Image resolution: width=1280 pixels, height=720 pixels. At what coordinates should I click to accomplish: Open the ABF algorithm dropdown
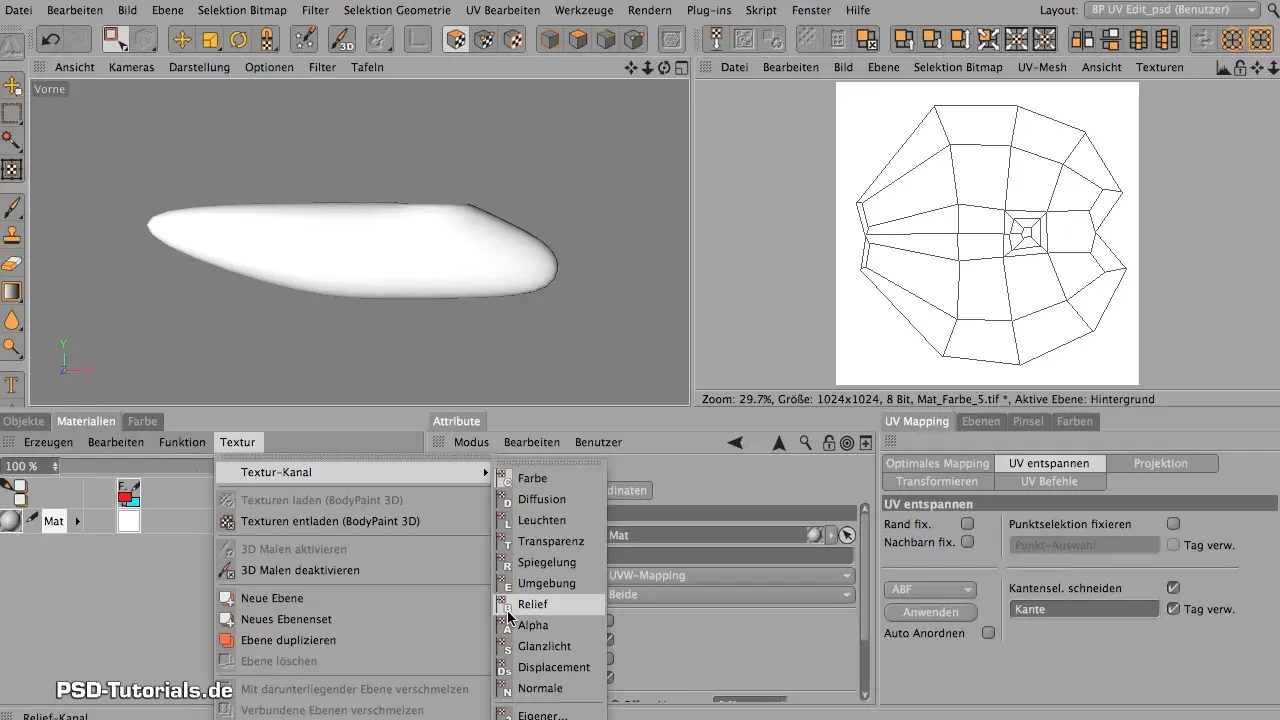(929, 590)
